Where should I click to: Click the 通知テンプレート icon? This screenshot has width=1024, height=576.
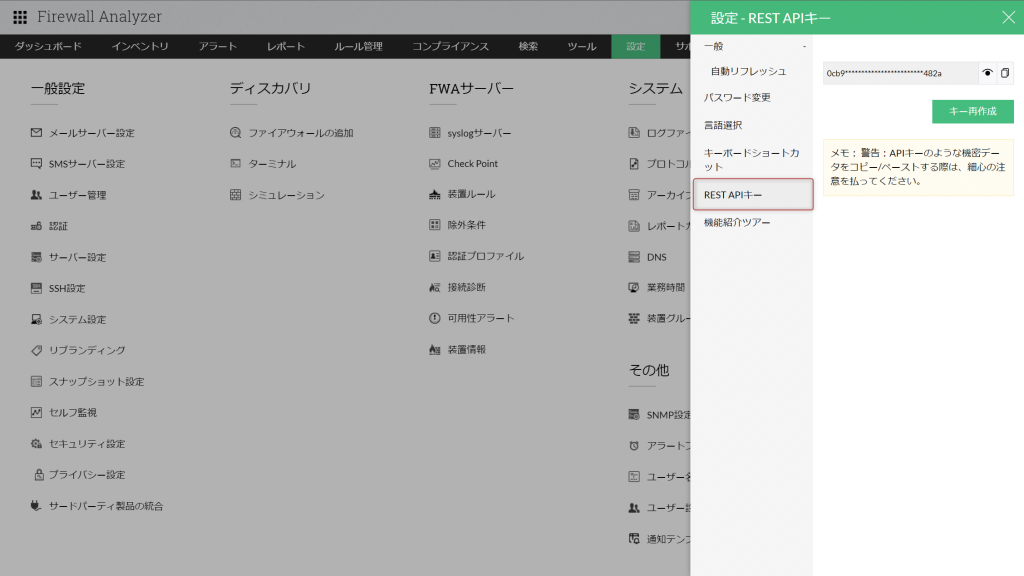coord(634,538)
